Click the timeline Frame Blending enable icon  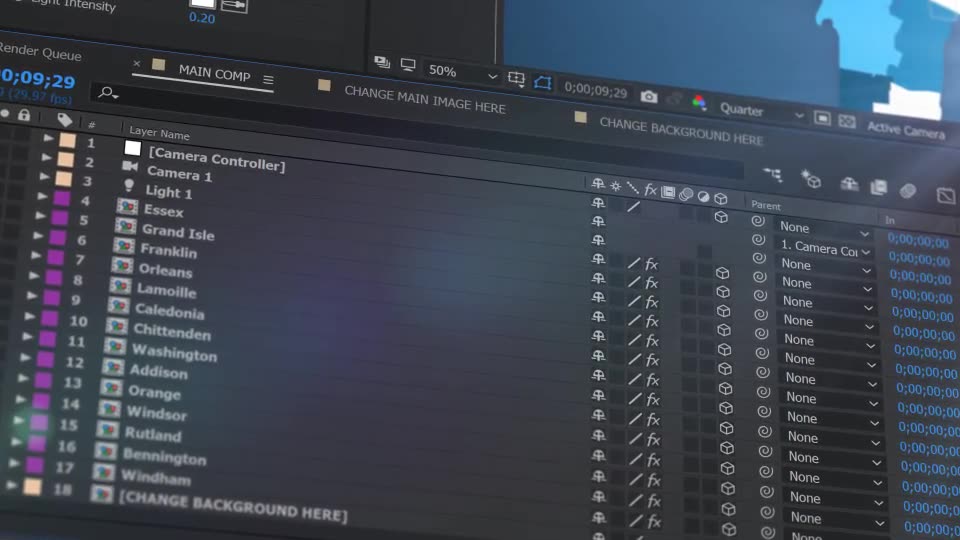click(x=879, y=187)
